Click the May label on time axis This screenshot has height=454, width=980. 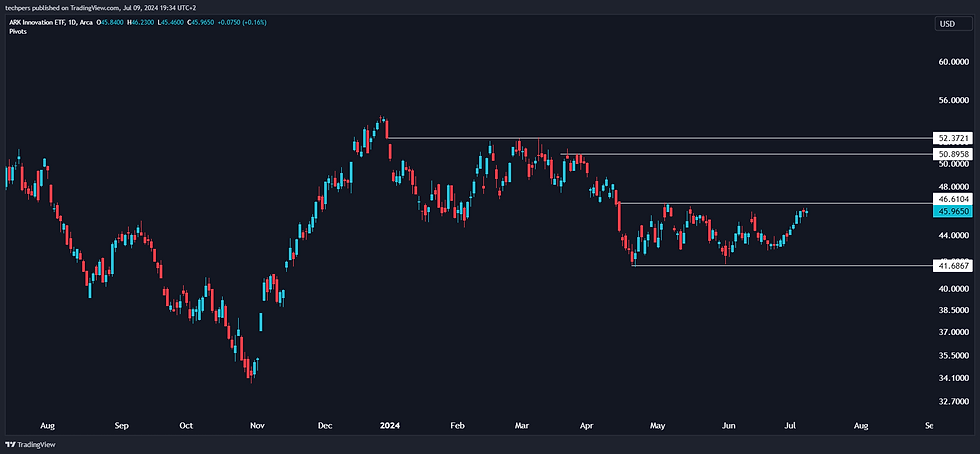[x=657, y=426]
